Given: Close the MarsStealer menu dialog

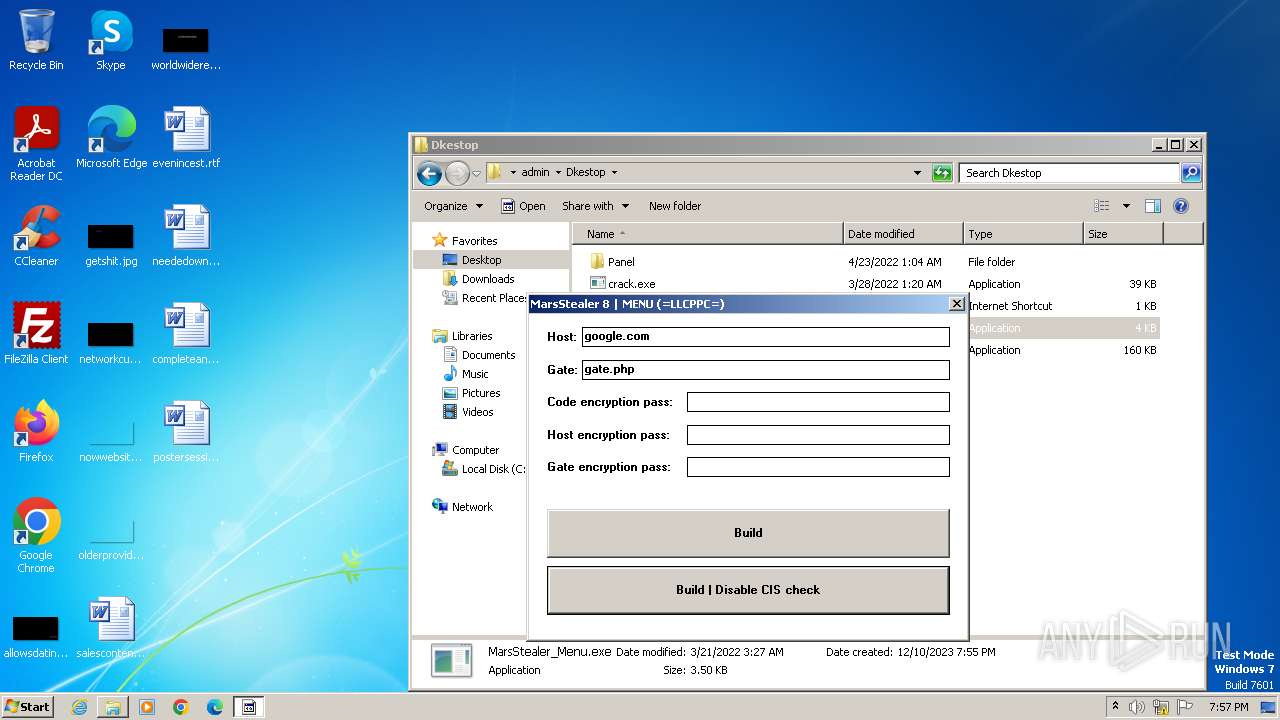Looking at the screenshot, I should (956, 304).
